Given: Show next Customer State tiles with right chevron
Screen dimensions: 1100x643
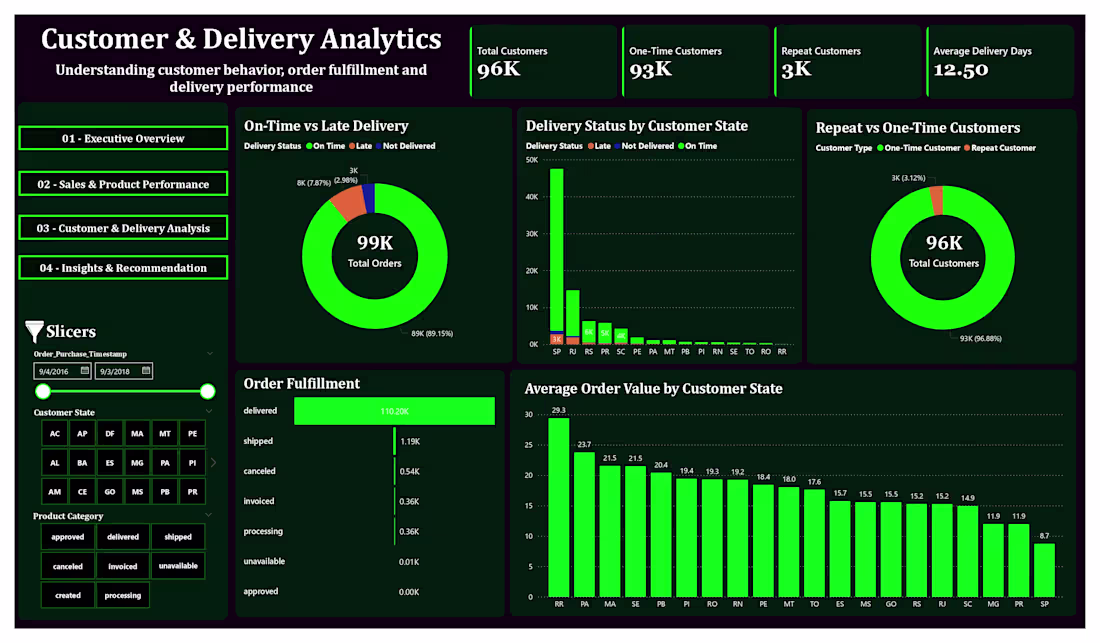Looking at the screenshot, I should point(213,462).
